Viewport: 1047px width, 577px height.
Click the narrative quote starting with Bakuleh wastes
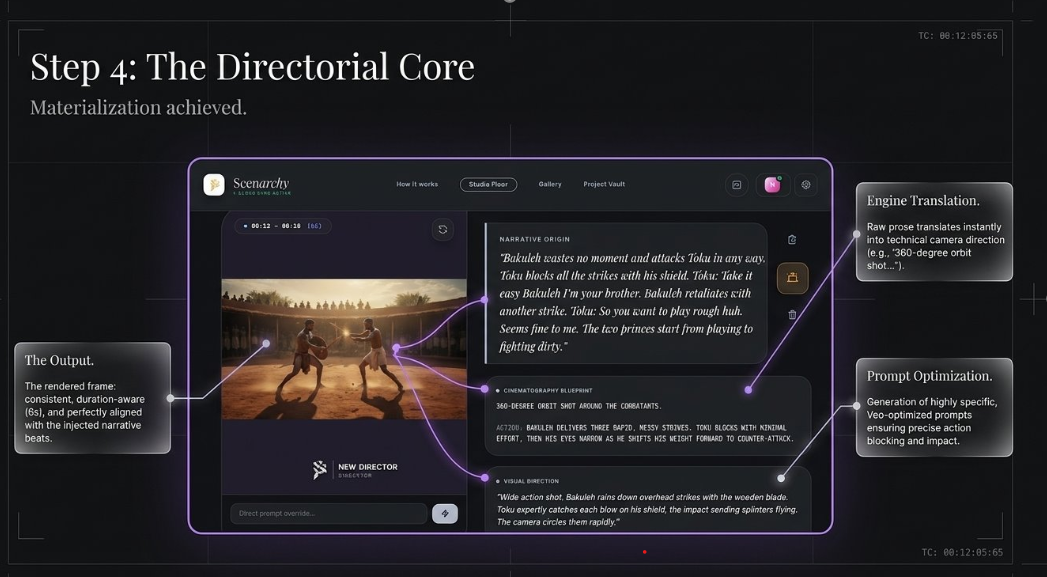pos(632,302)
